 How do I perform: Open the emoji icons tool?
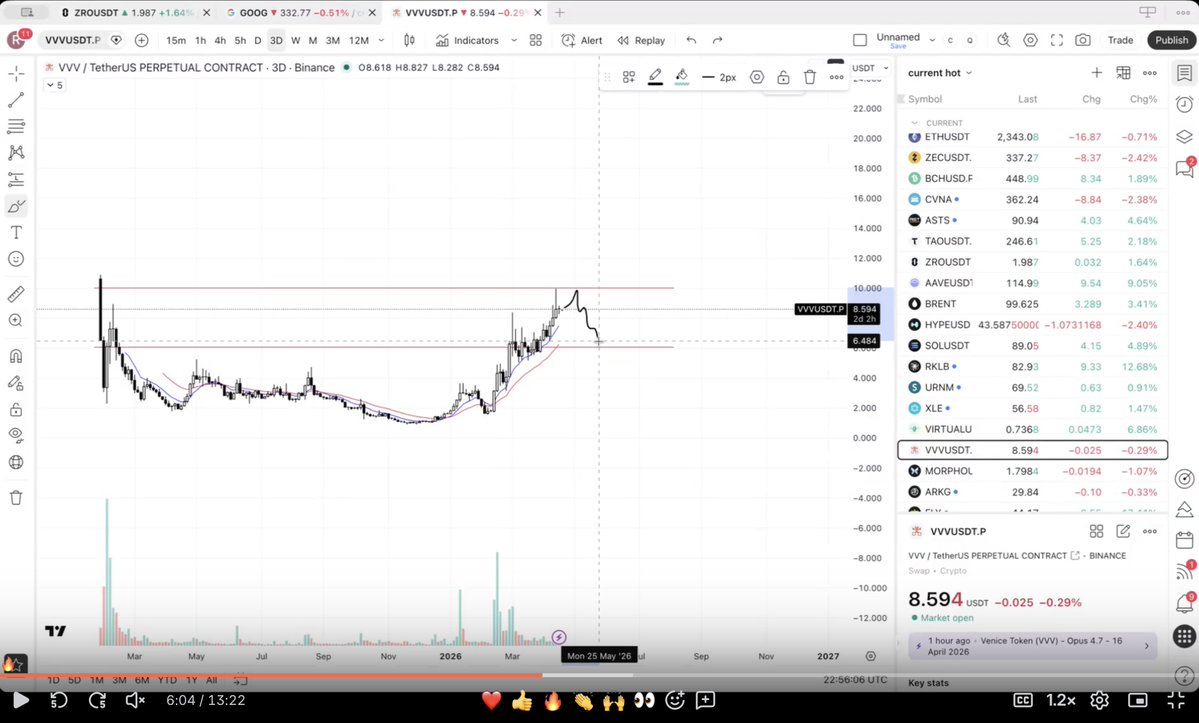click(x=16, y=259)
